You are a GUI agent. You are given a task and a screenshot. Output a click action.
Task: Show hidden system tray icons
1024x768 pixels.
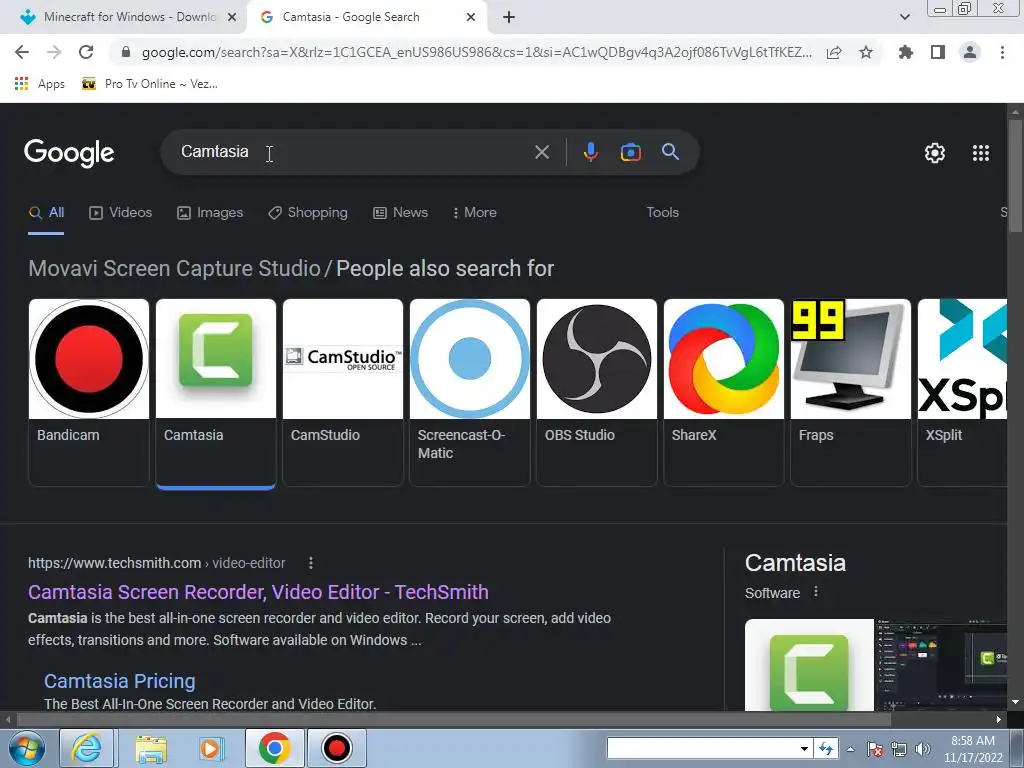tap(850, 750)
